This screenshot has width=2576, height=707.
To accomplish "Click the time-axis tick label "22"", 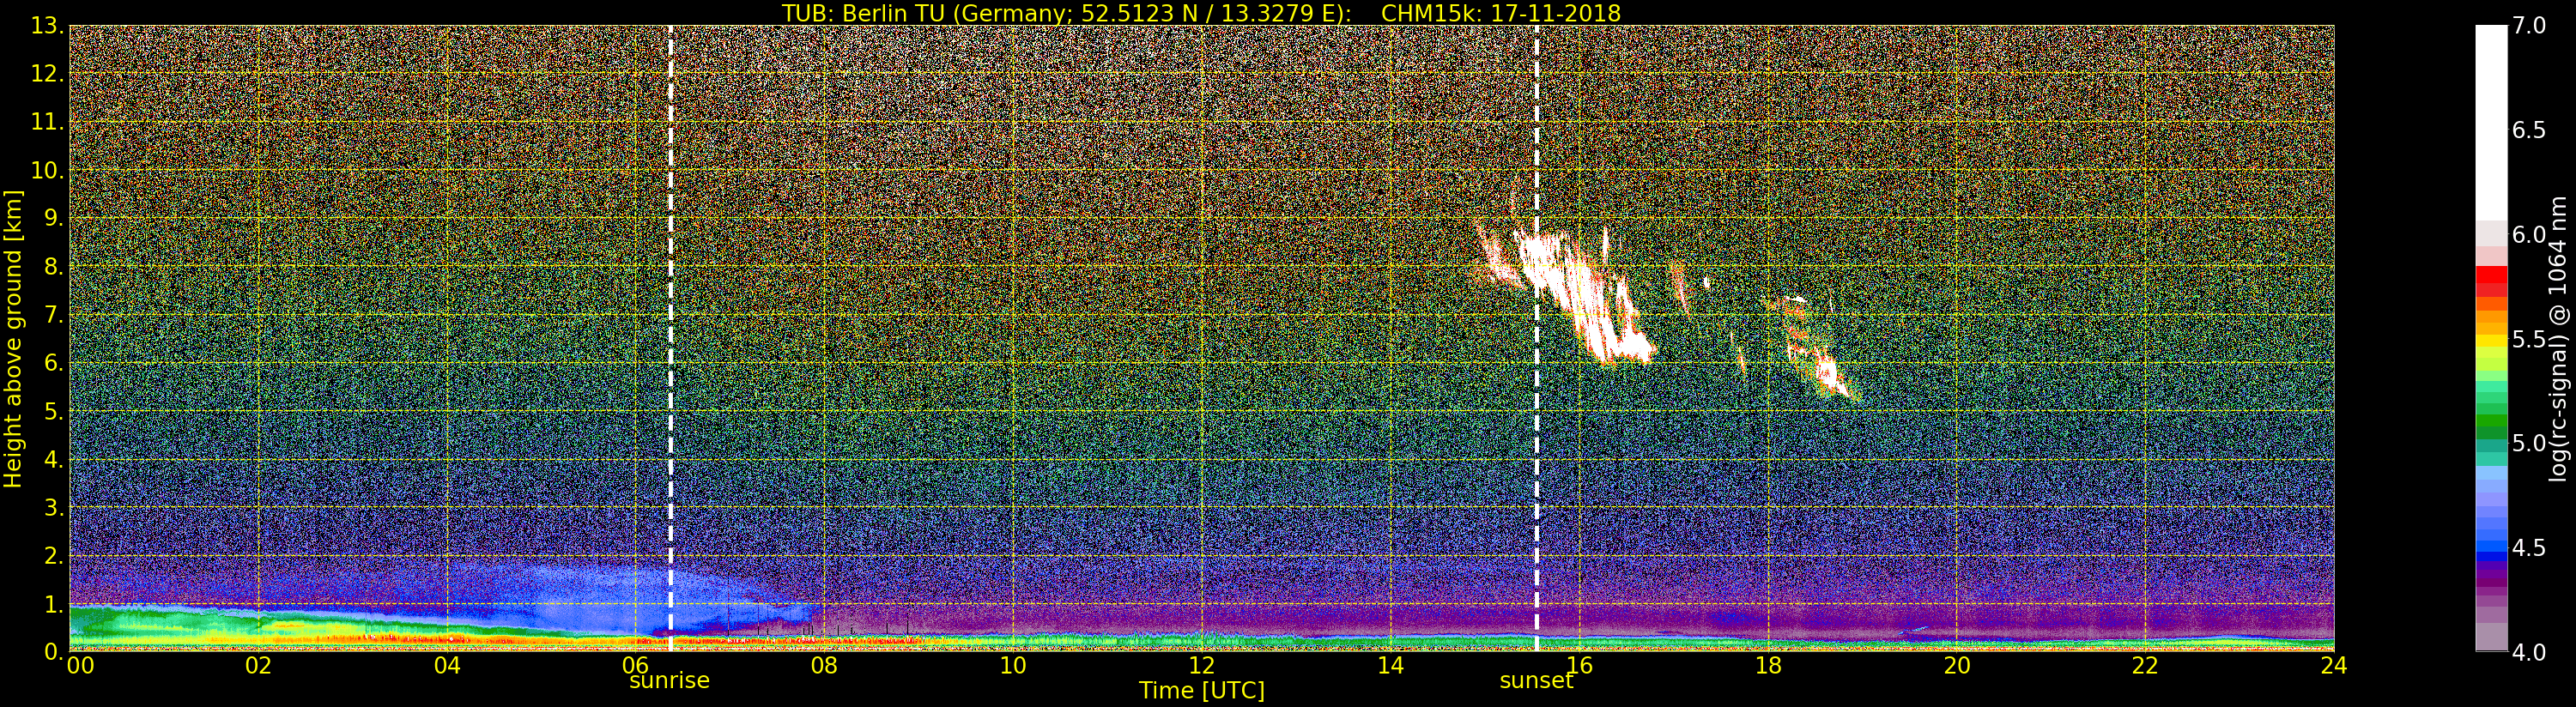I will [2145, 666].
